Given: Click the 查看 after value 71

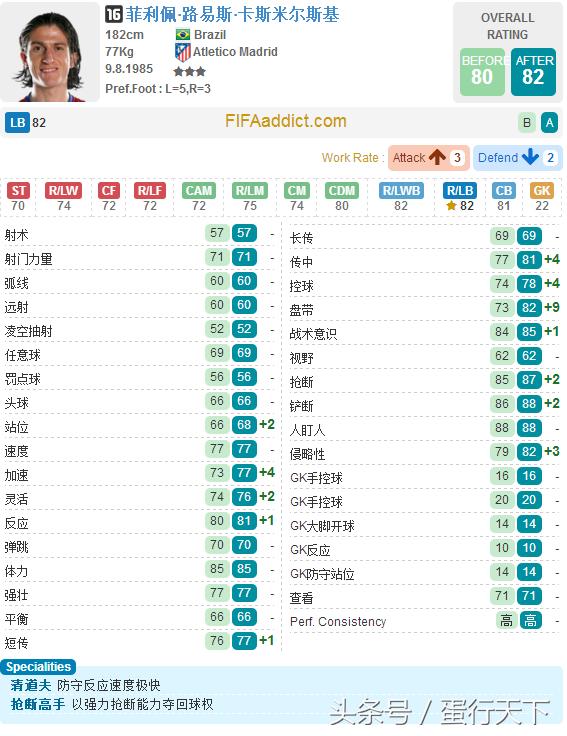Looking at the screenshot, I should [529, 596].
